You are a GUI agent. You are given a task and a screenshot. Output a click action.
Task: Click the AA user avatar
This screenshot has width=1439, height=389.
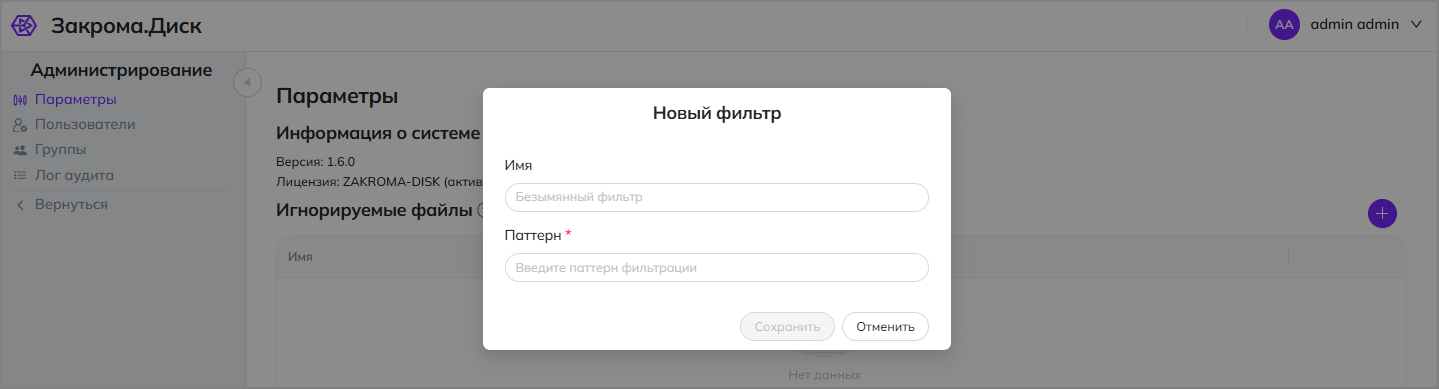[x=1284, y=25]
